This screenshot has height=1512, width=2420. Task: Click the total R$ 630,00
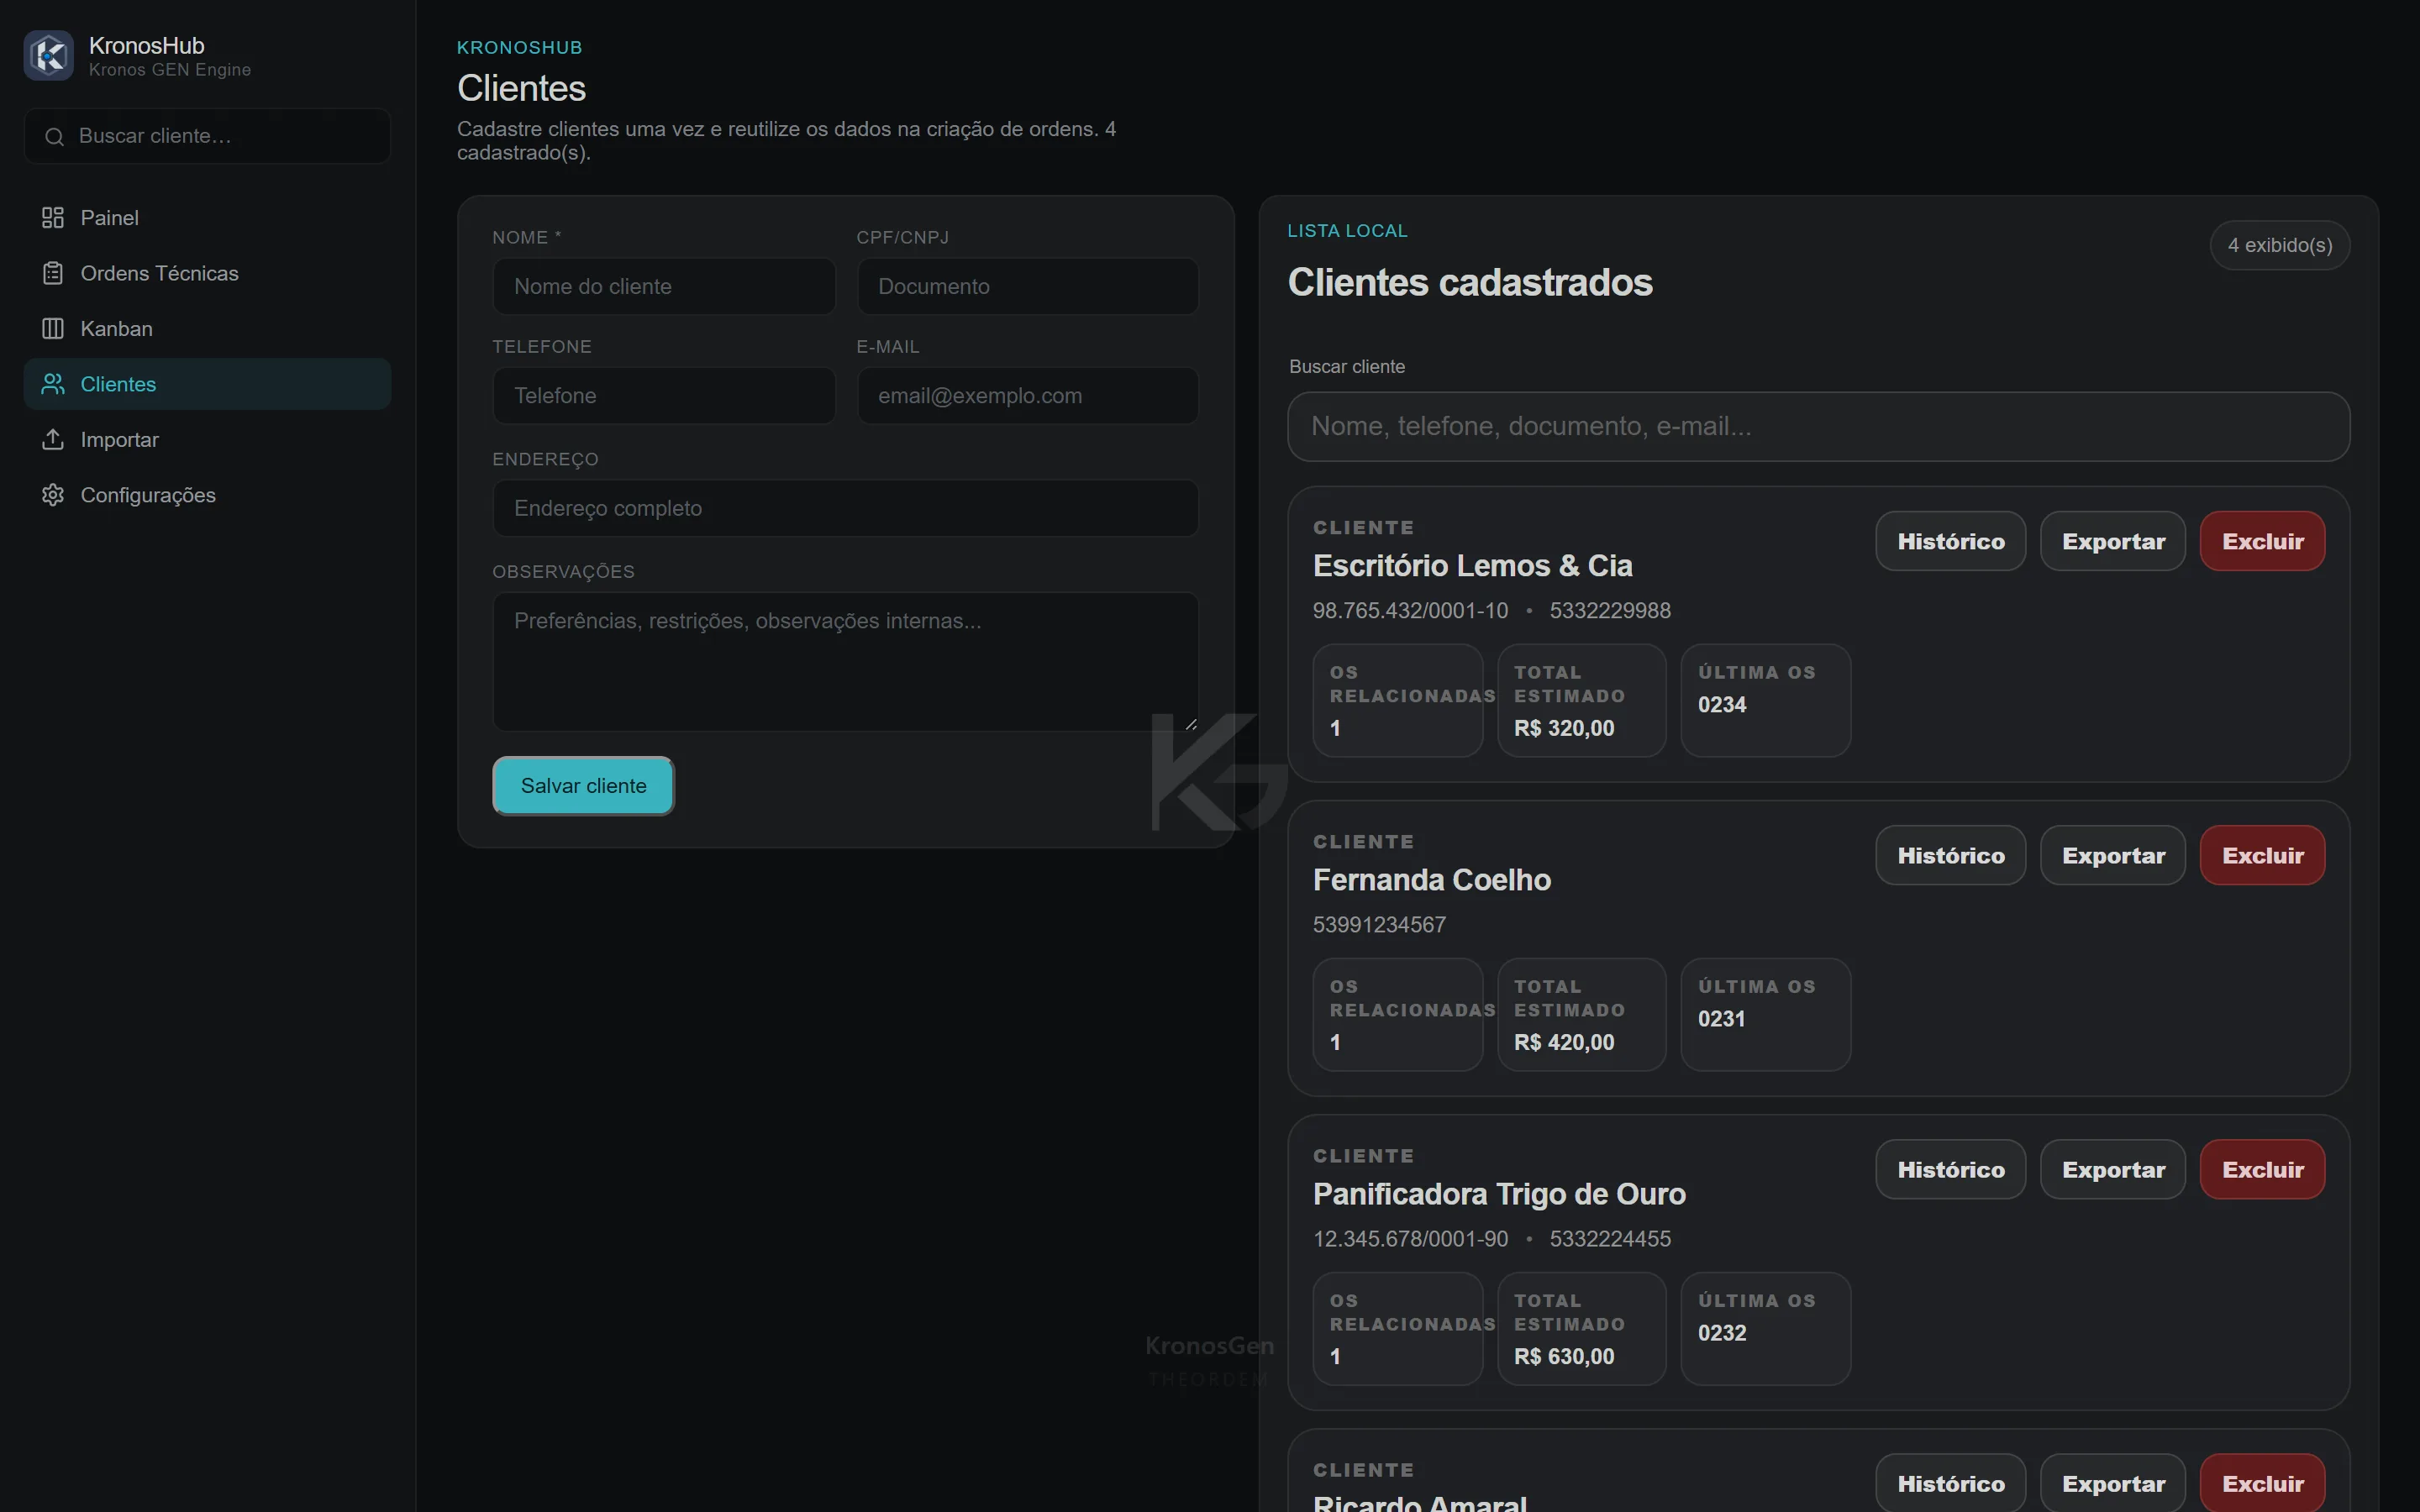(1564, 1356)
